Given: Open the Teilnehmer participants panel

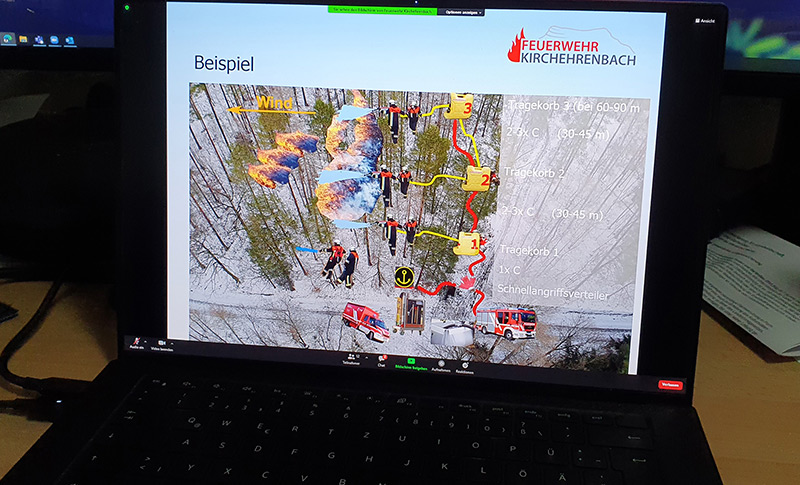Looking at the screenshot, I should click(x=351, y=357).
